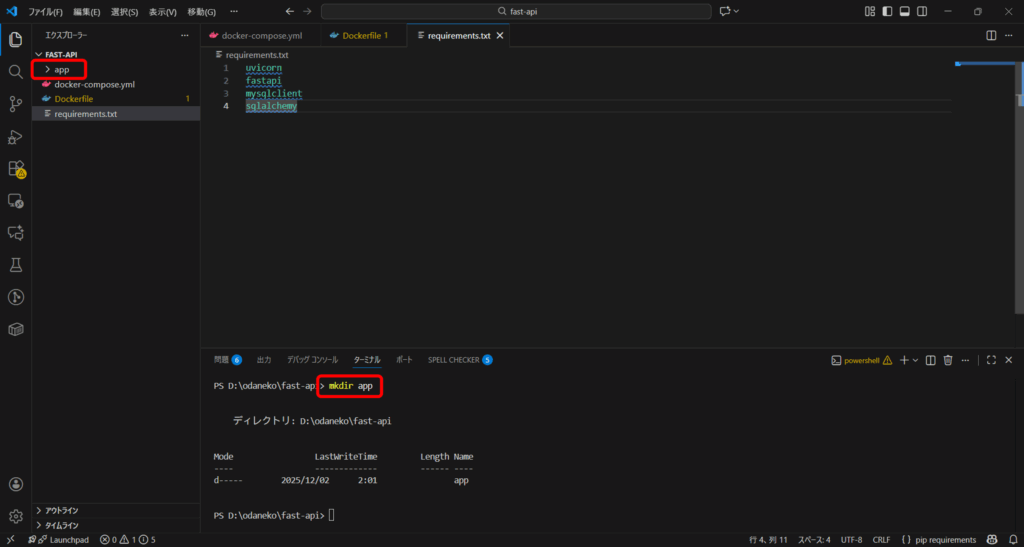1024x547 pixels.
Task: Kill terminal with the trash icon
Action: tap(948, 360)
